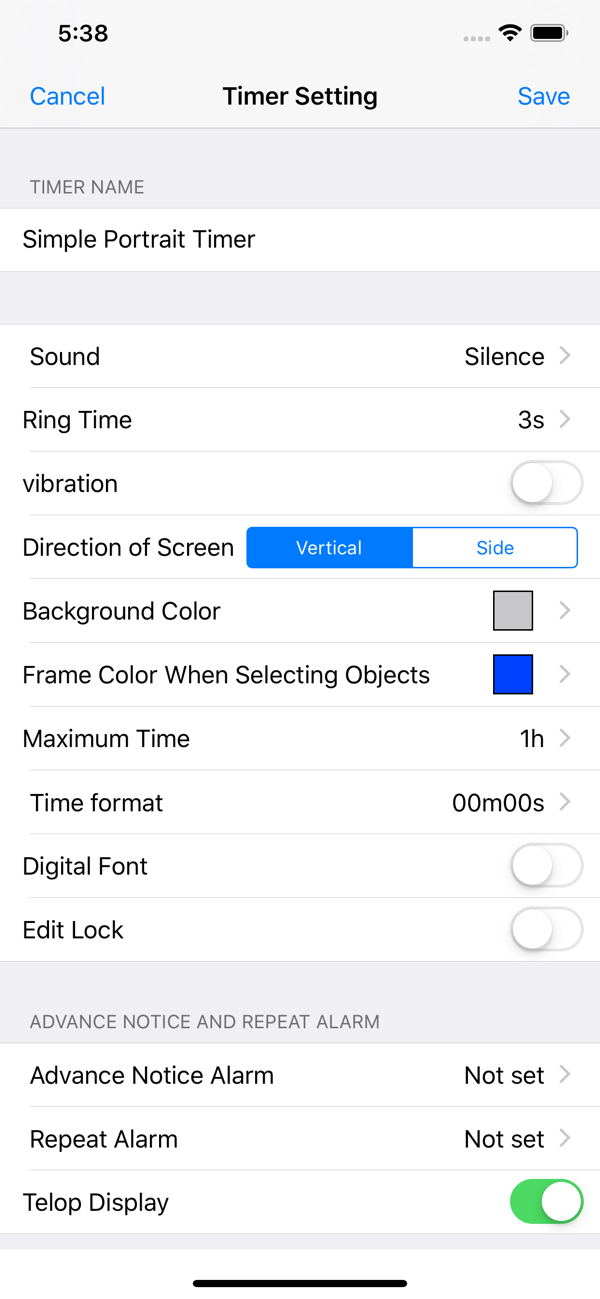The image size is (600, 1299).
Task: Tap Advance Notice Alarm chevron
Action: point(565,1075)
